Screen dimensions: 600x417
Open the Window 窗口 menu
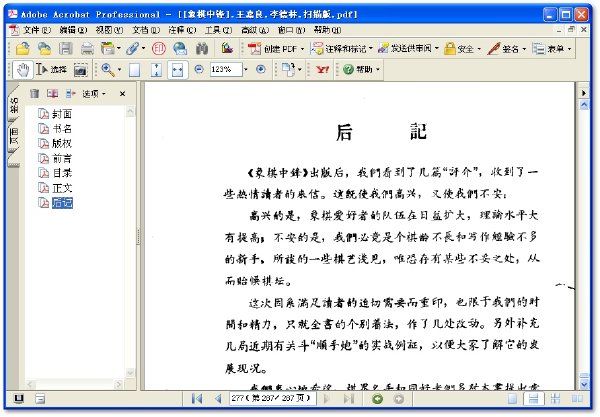tap(291, 30)
